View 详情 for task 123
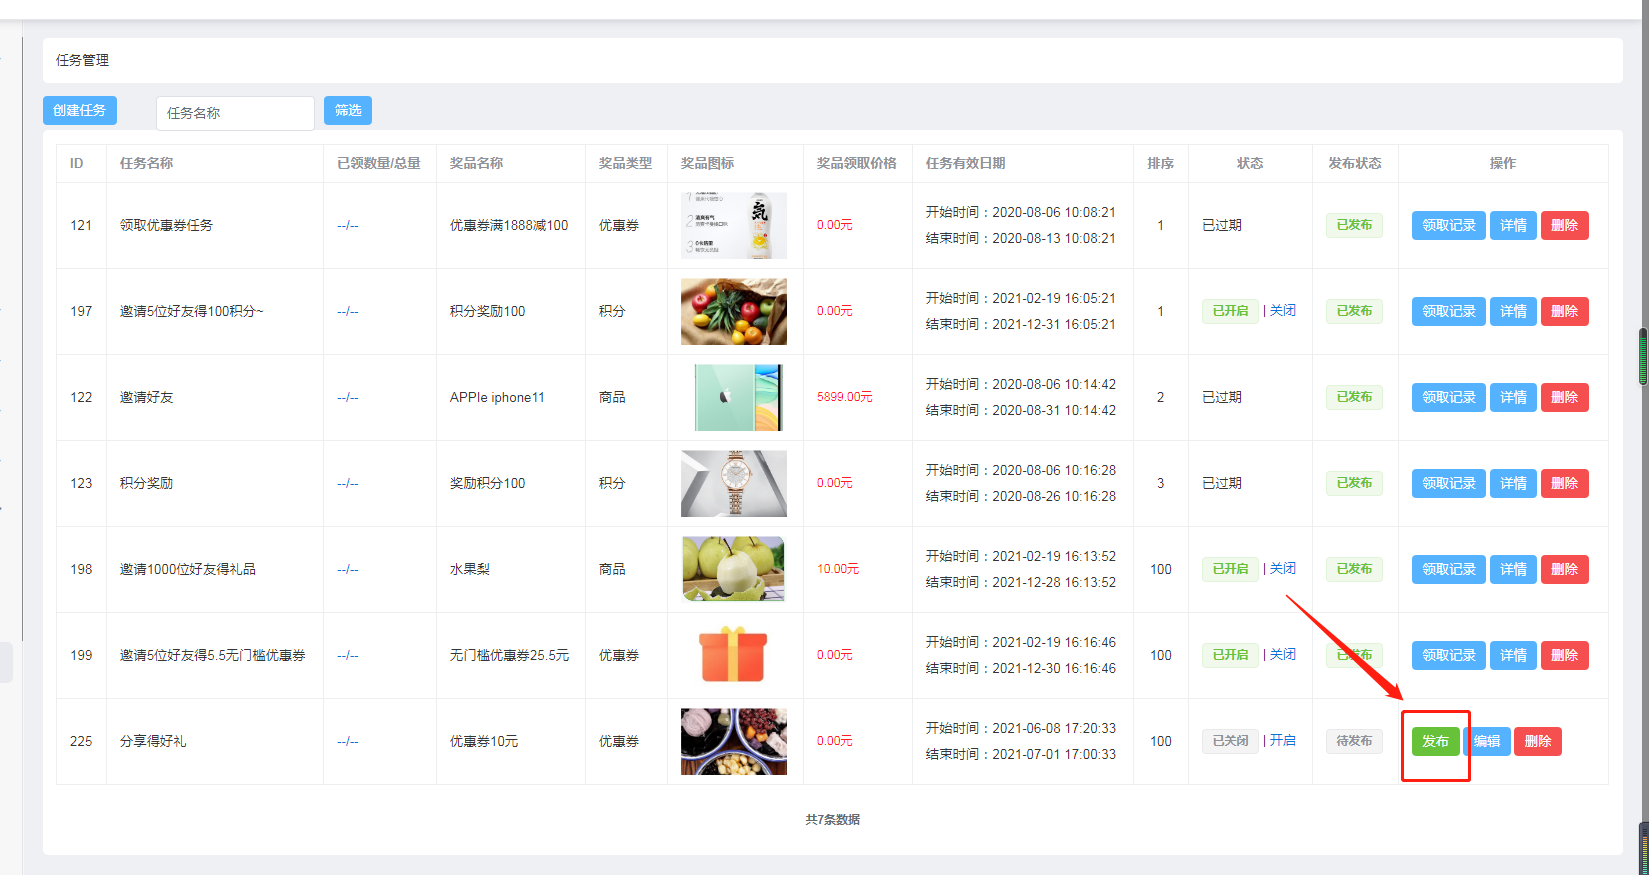The image size is (1649, 875). (x=1513, y=483)
